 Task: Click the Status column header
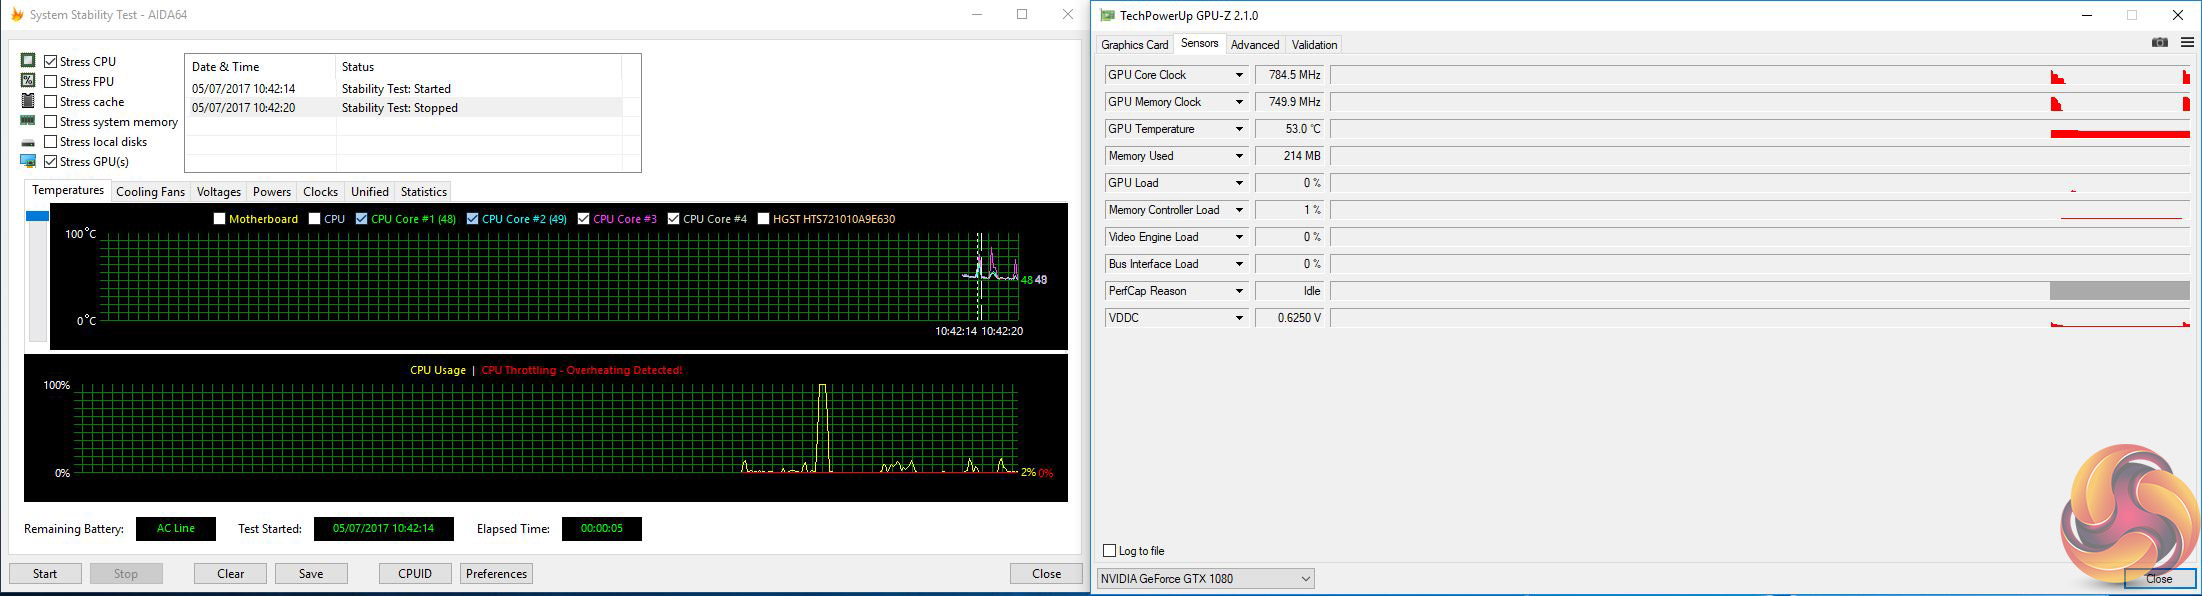479,67
